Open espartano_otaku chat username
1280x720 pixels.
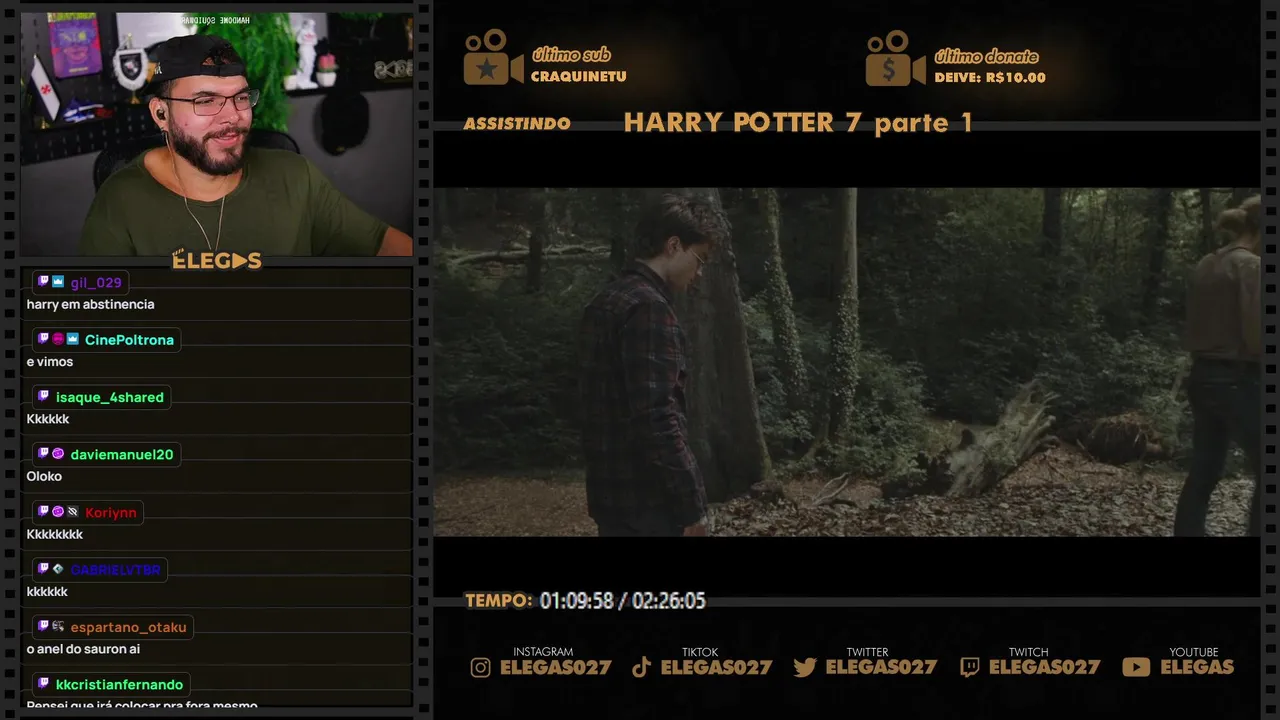coord(128,627)
